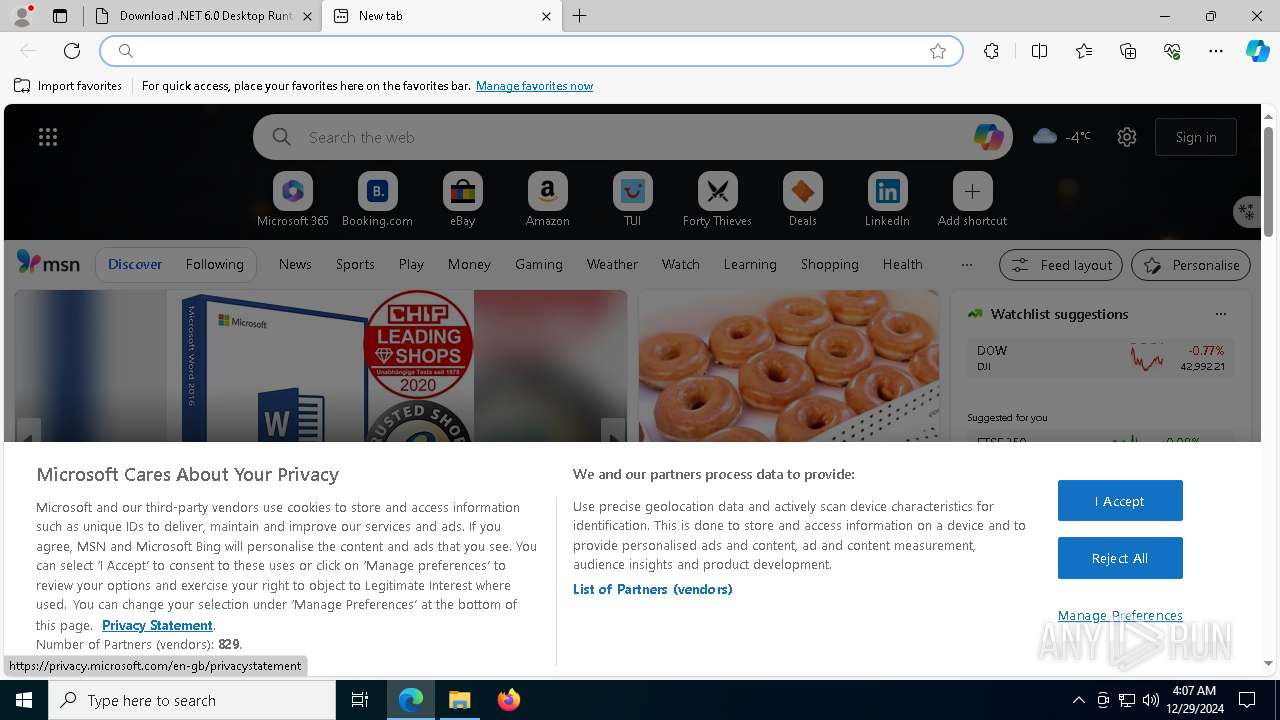The image size is (1280, 720).
Task: Focus the Search the web box
Action: (635, 137)
